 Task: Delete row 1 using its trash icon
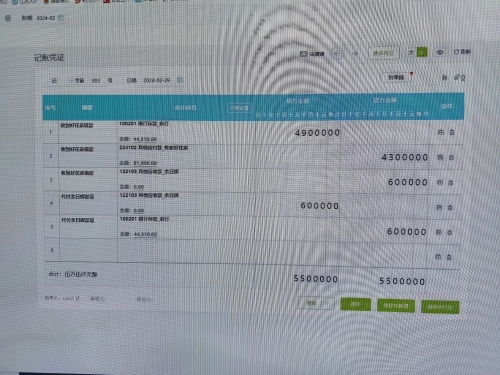coord(452,132)
